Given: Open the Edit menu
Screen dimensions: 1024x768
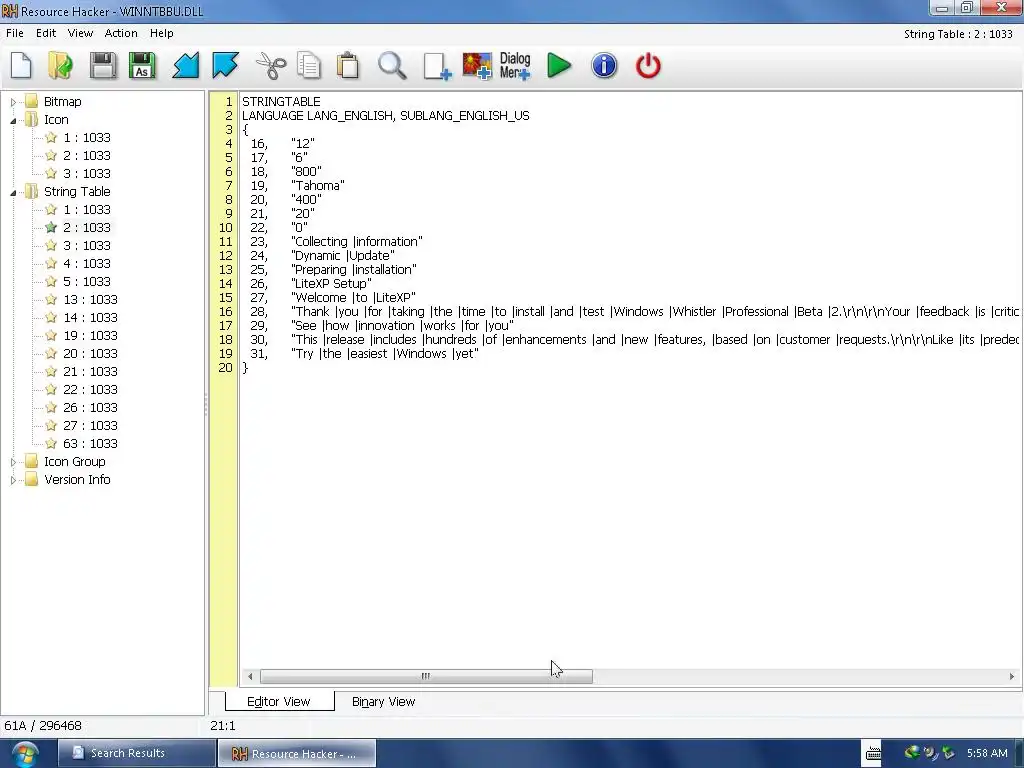Looking at the screenshot, I should [46, 33].
